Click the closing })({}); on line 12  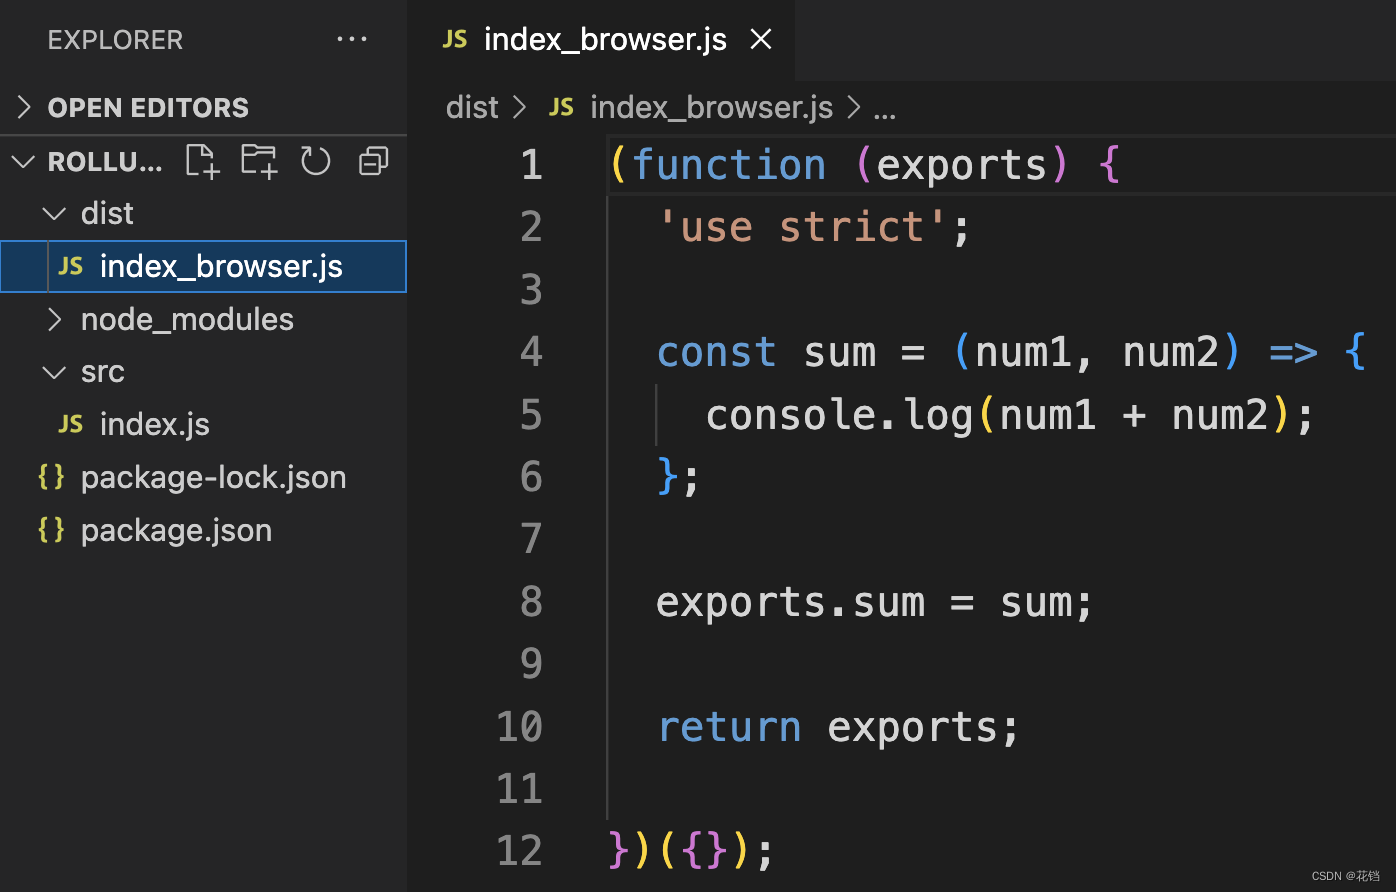coord(692,851)
